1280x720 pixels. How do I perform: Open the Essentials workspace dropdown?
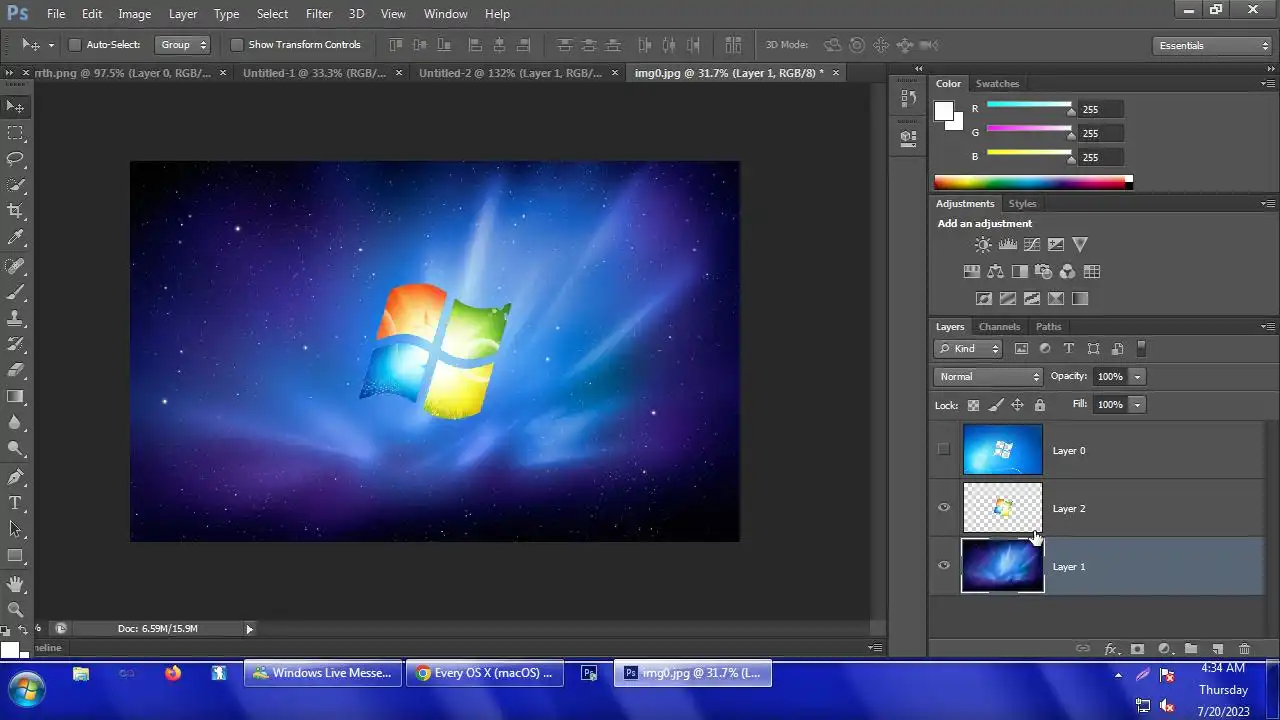pos(1212,46)
